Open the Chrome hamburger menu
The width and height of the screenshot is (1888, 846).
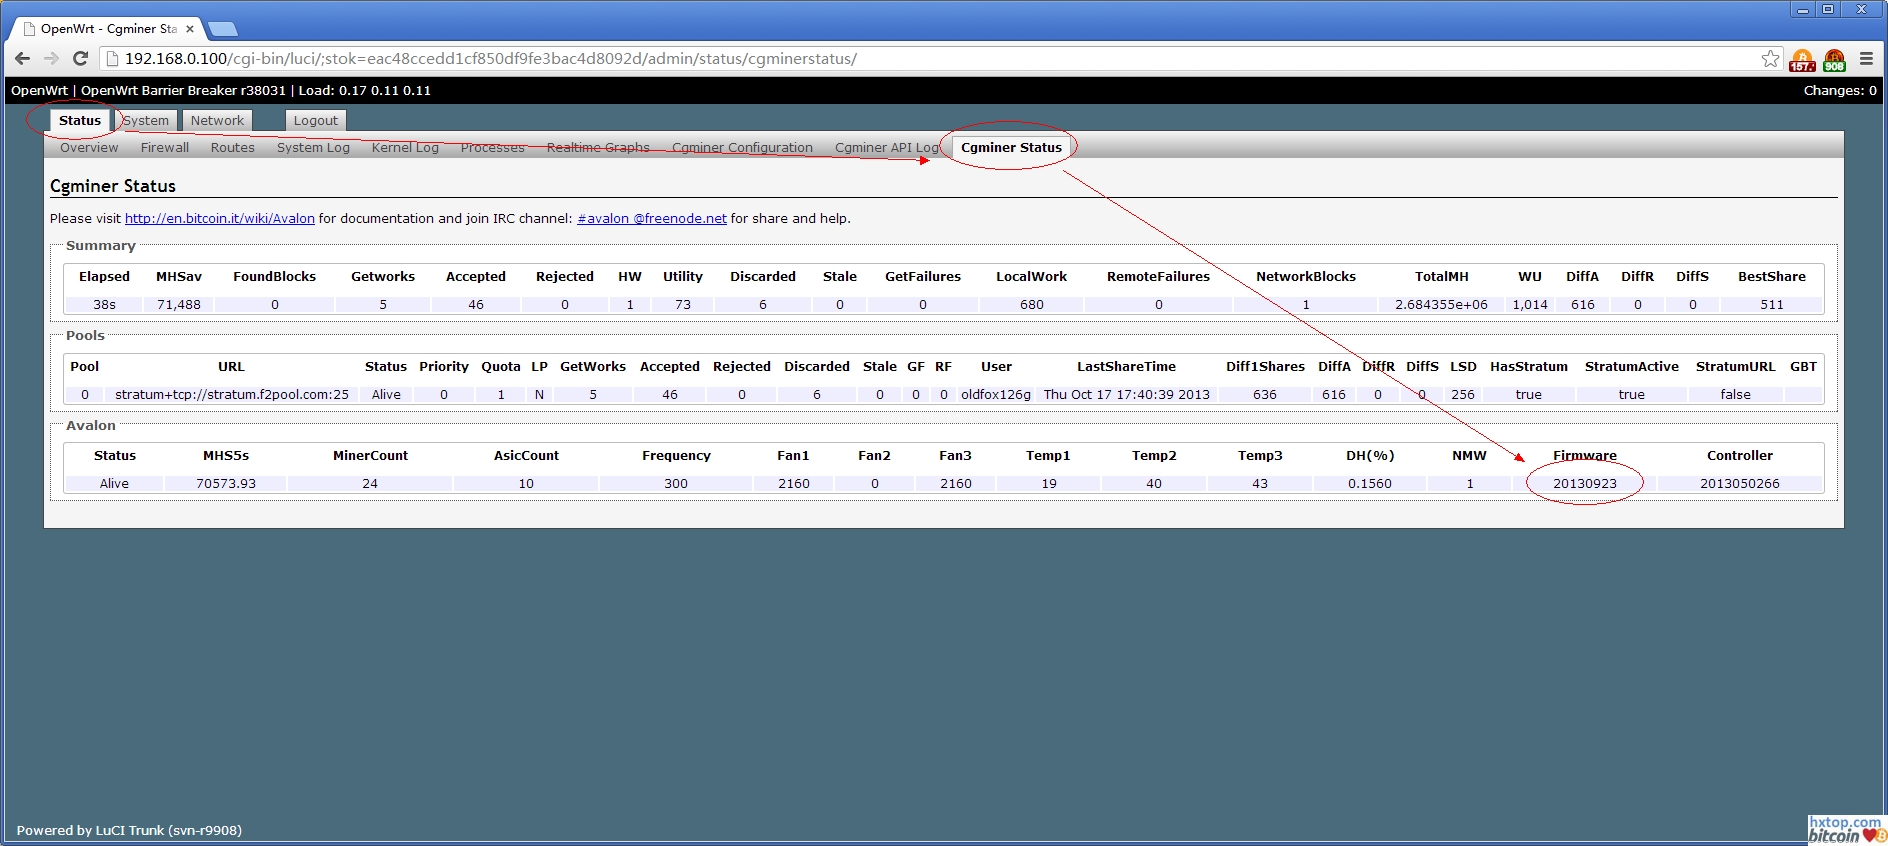pyautogui.click(x=1866, y=59)
